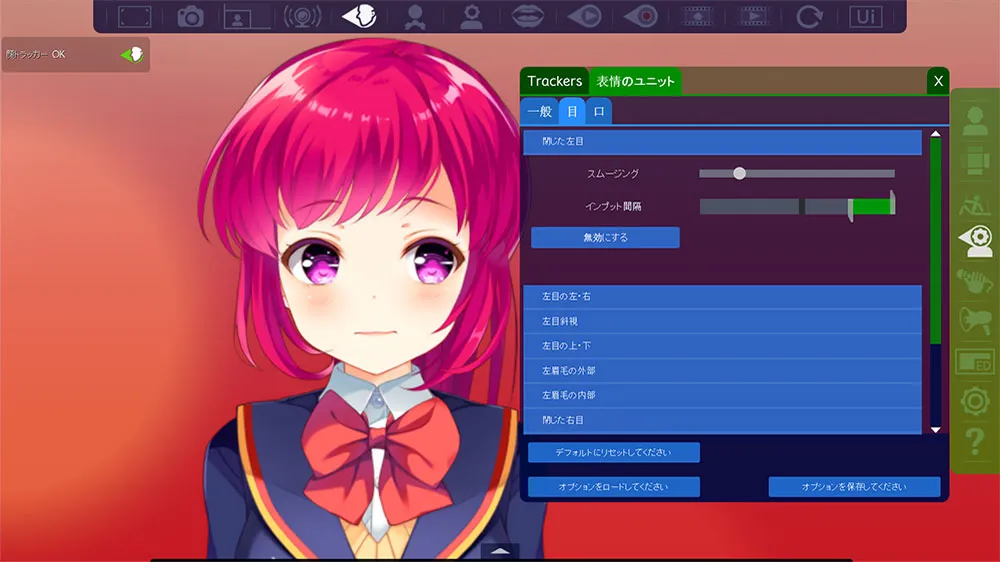Expand the 左目の左・右 section
Image resolution: width=1000 pixels, height=562 pixels.
coord(722,297)
